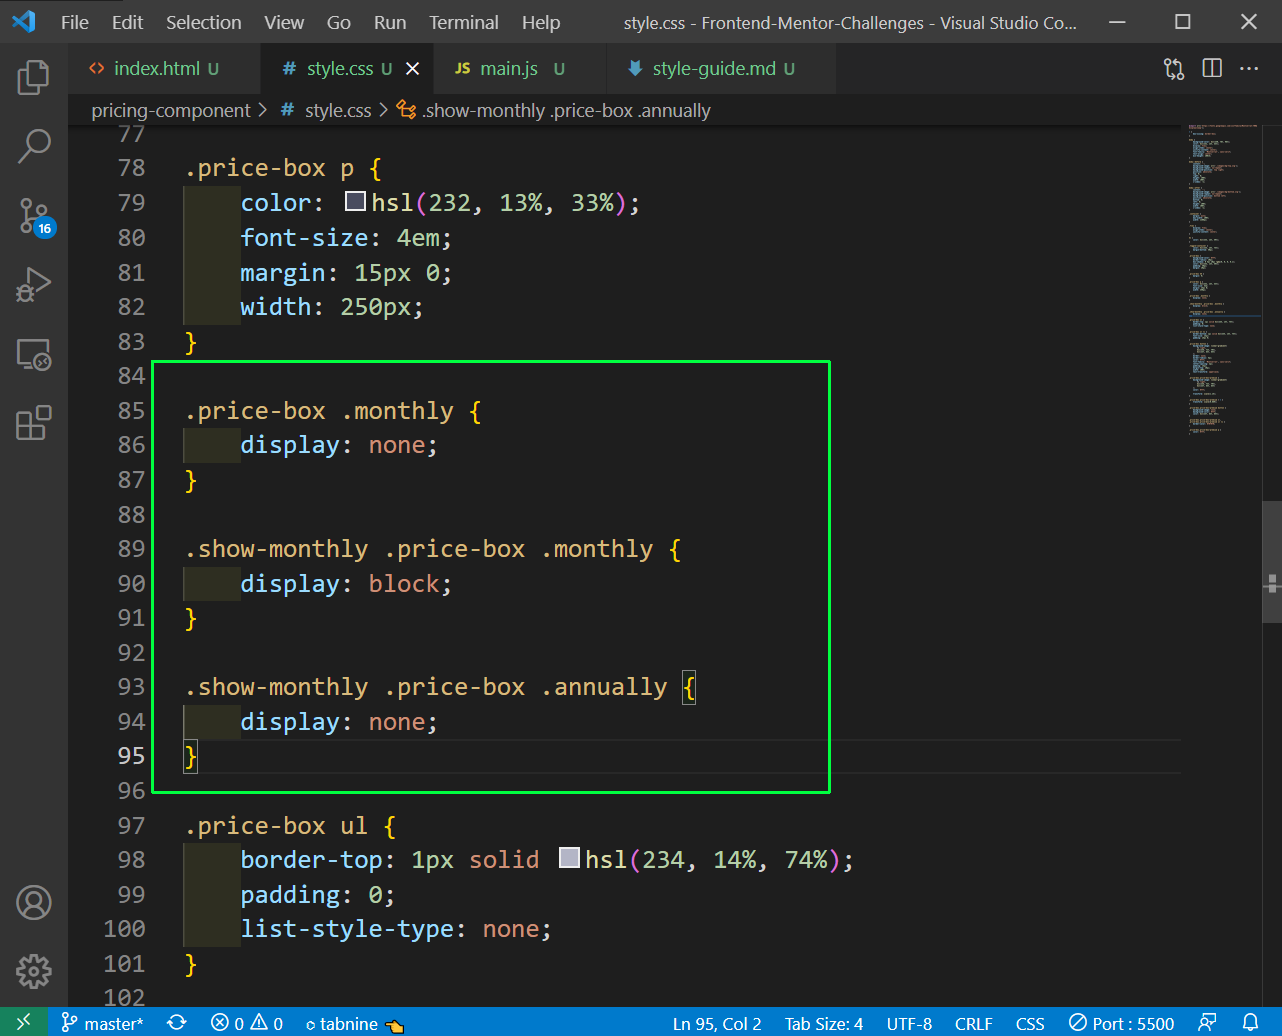Click the VS Code logo icon

(x=24, y=22)
